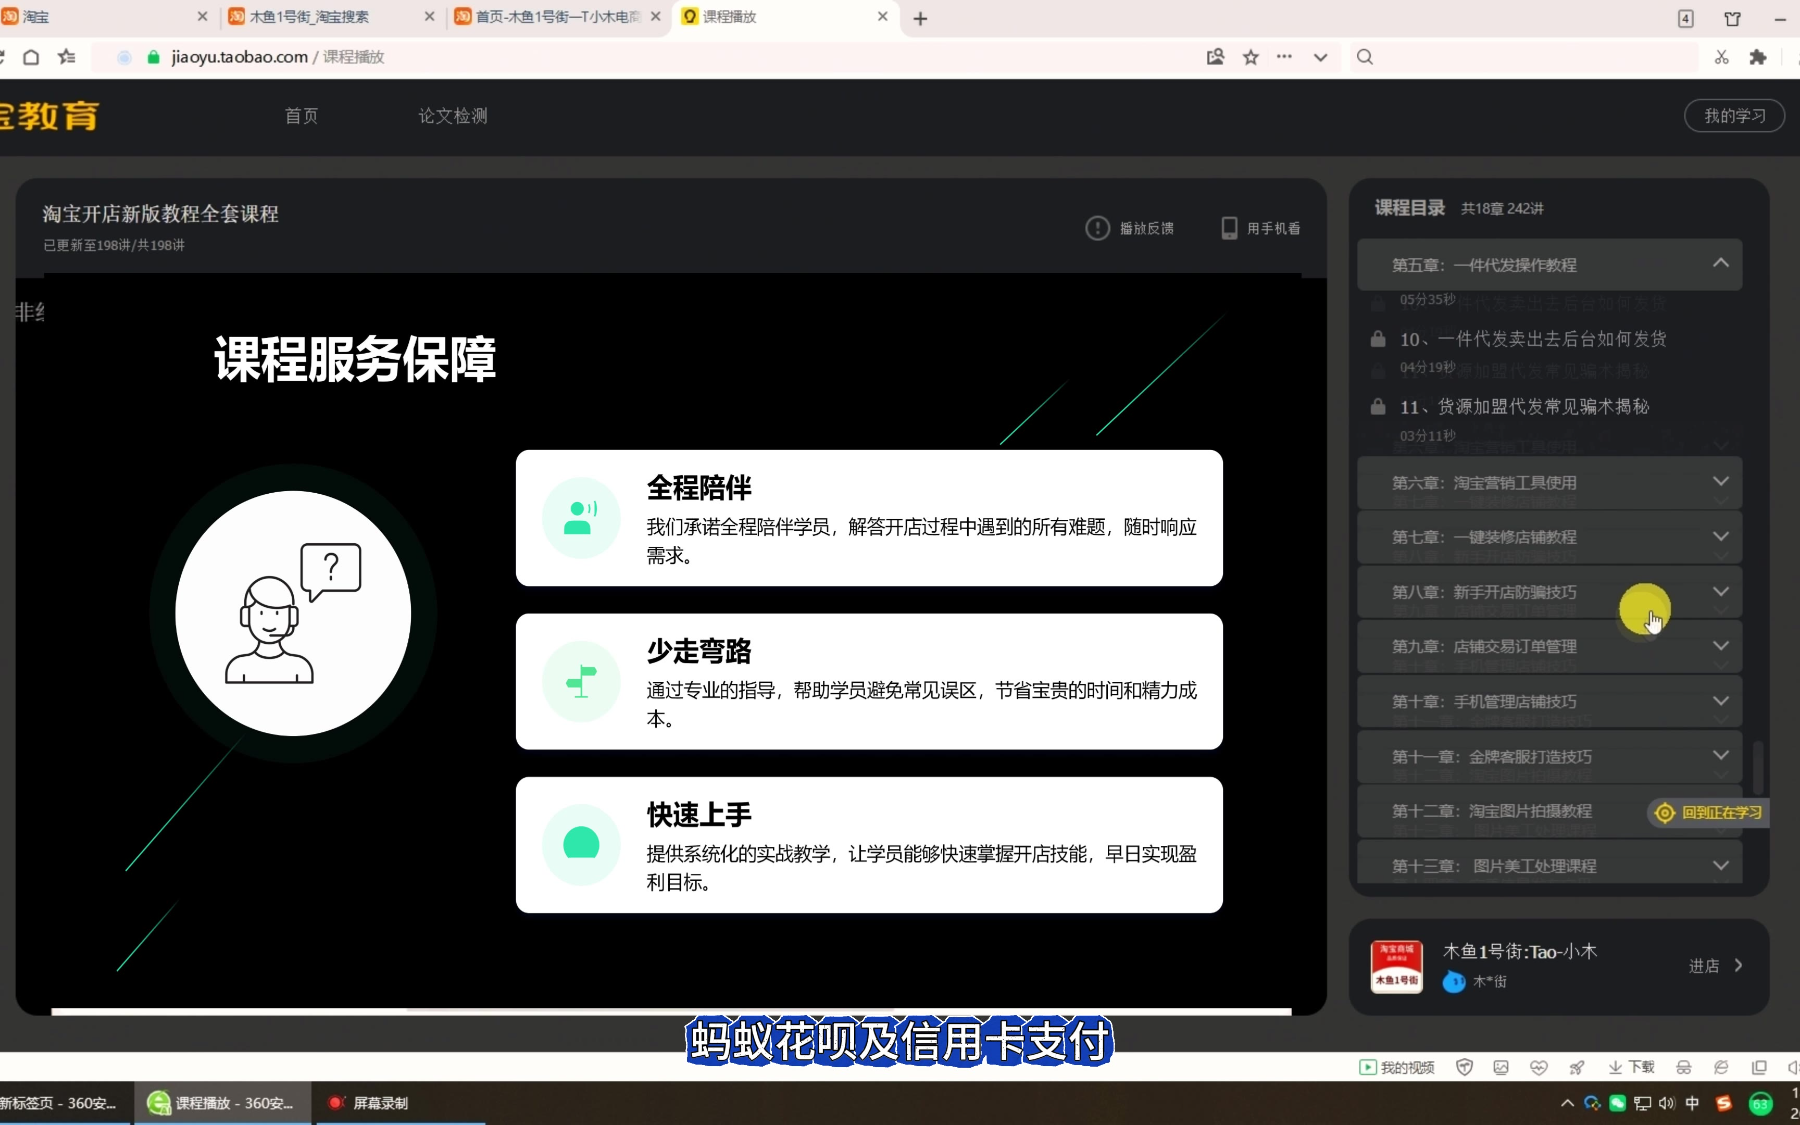This screenshot has height=1125, width=1800.
Task: Open the browser extensions puzzle icon
Action: pos(1758,57)
